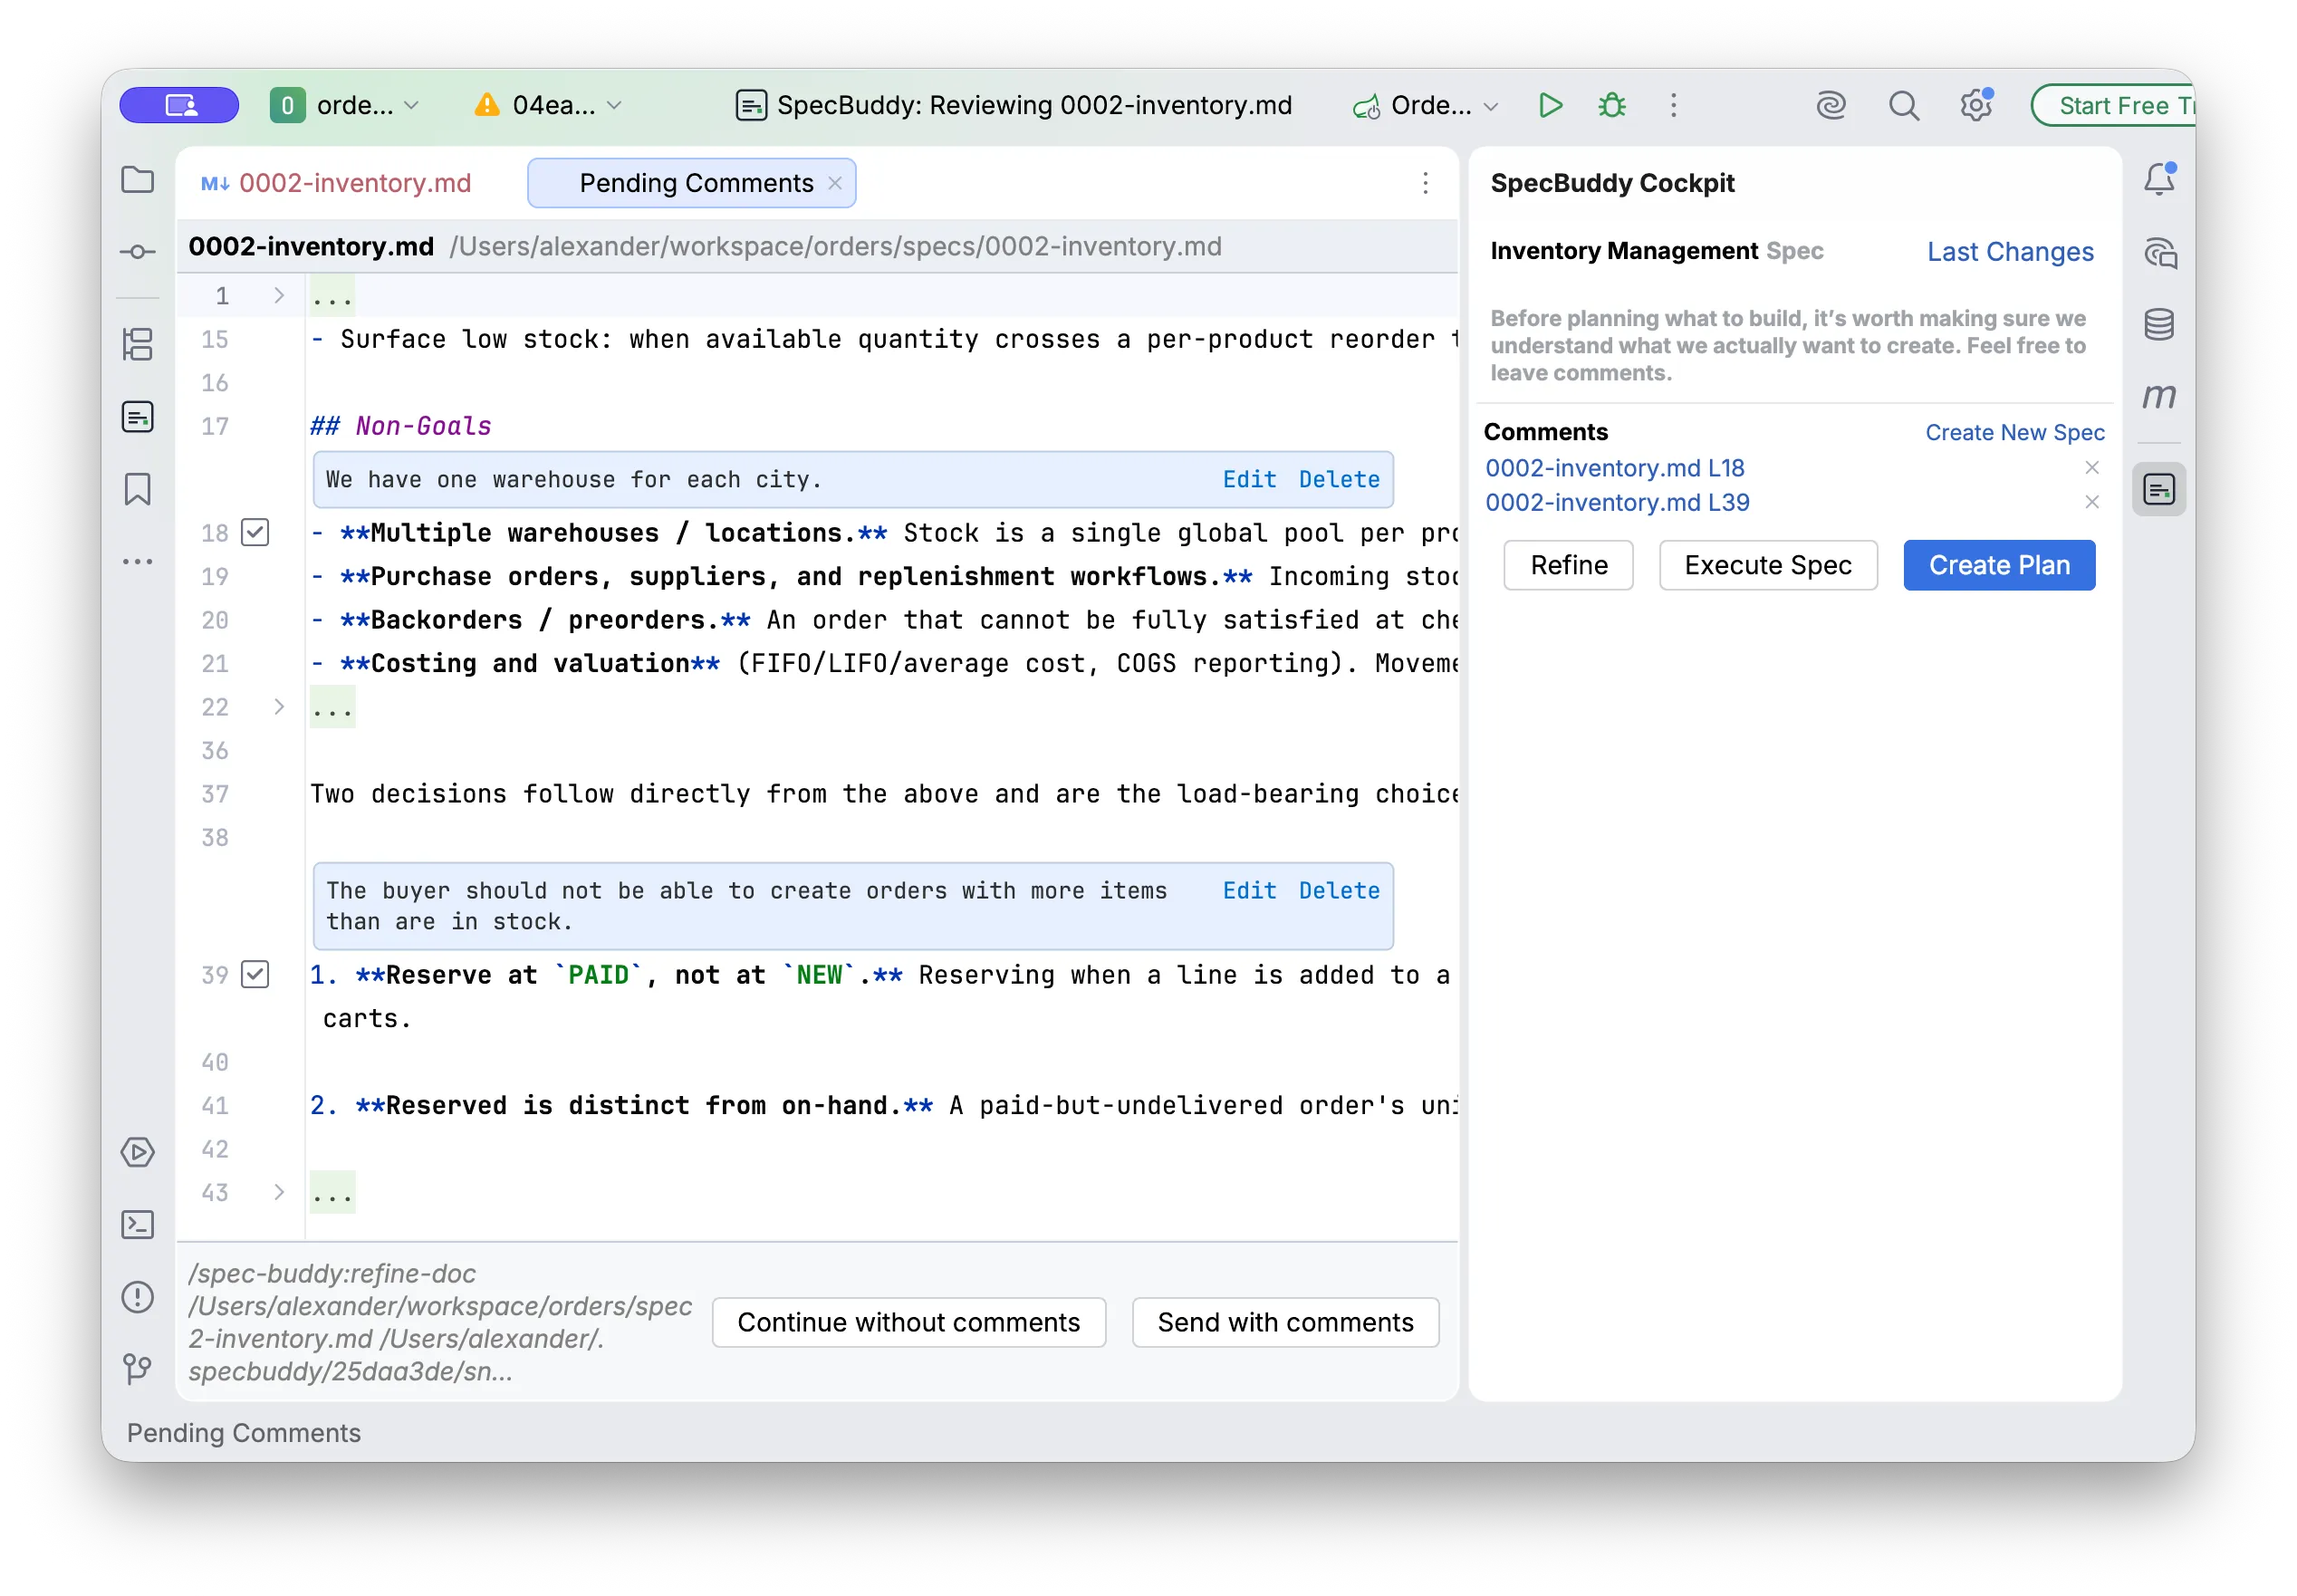
Task: Open the Last Changes link
Action: pos(2009,251)
